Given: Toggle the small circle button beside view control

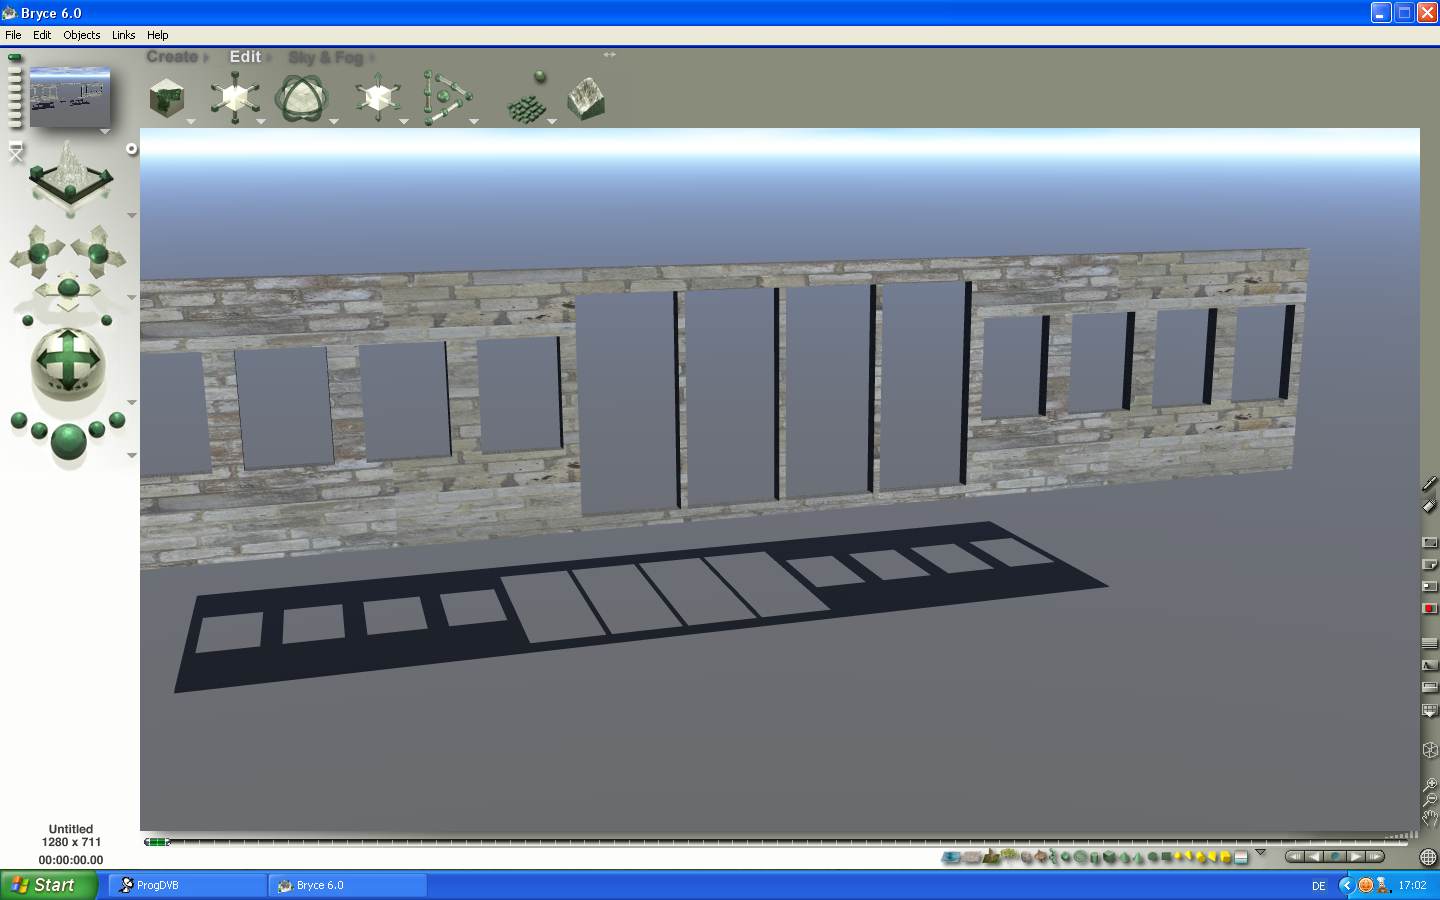Looking at the screenshot, I should (x=131, y=149).
